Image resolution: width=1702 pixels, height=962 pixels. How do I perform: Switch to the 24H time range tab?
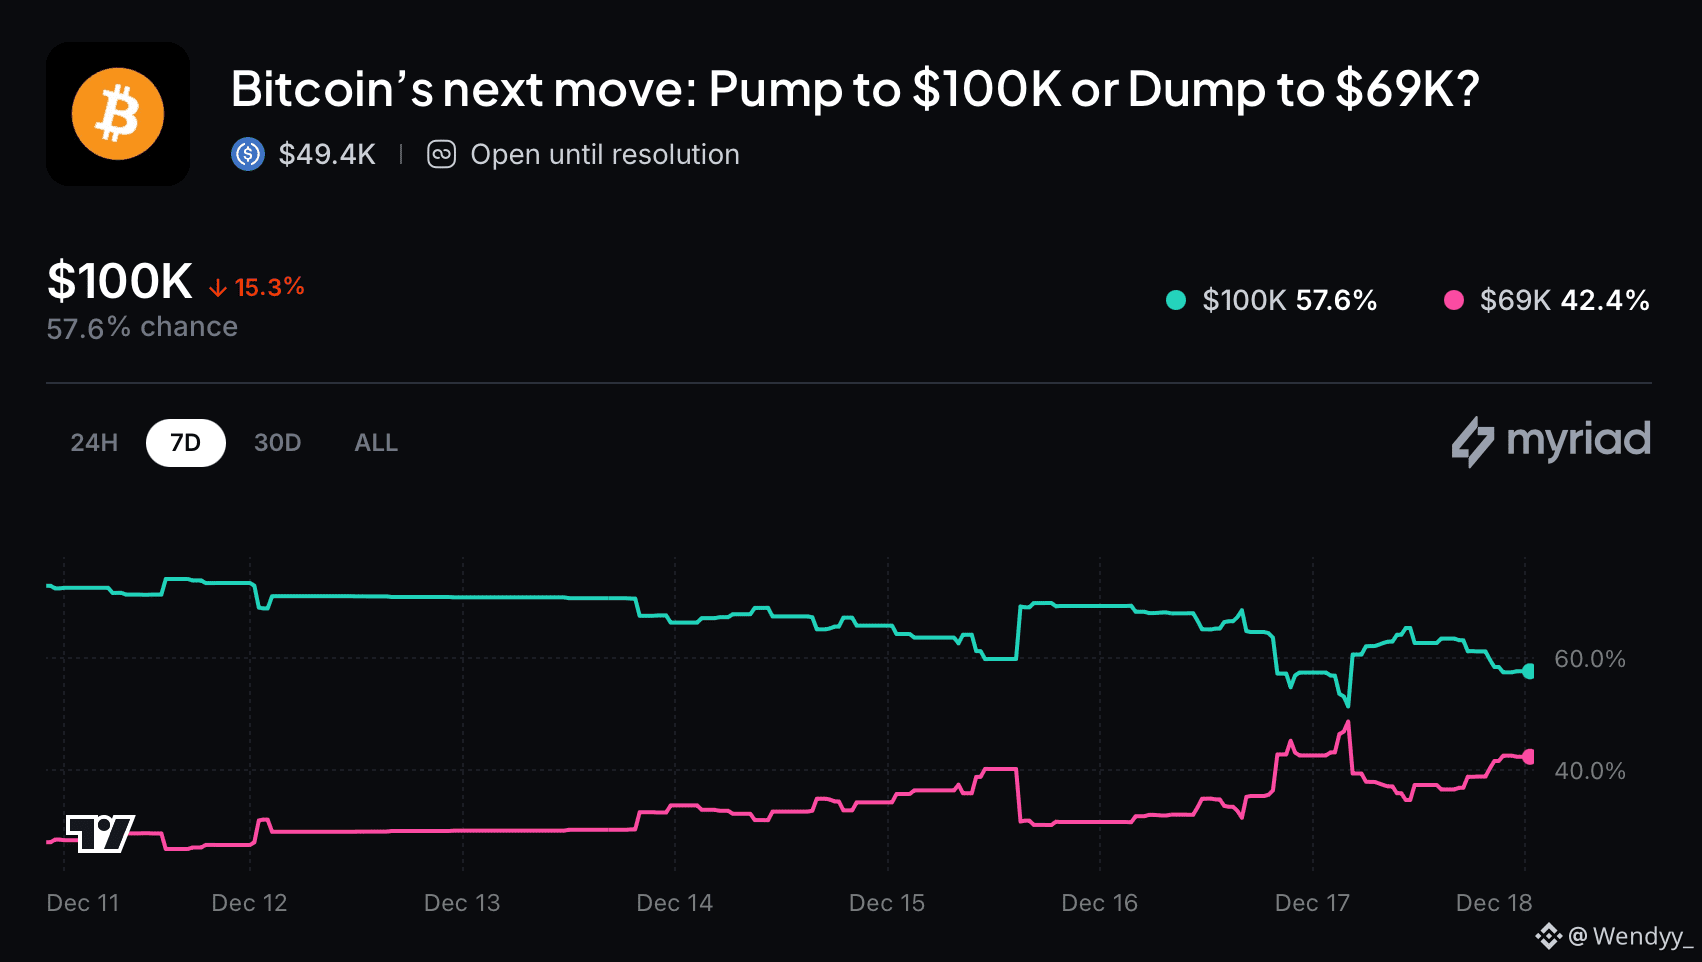92,442
